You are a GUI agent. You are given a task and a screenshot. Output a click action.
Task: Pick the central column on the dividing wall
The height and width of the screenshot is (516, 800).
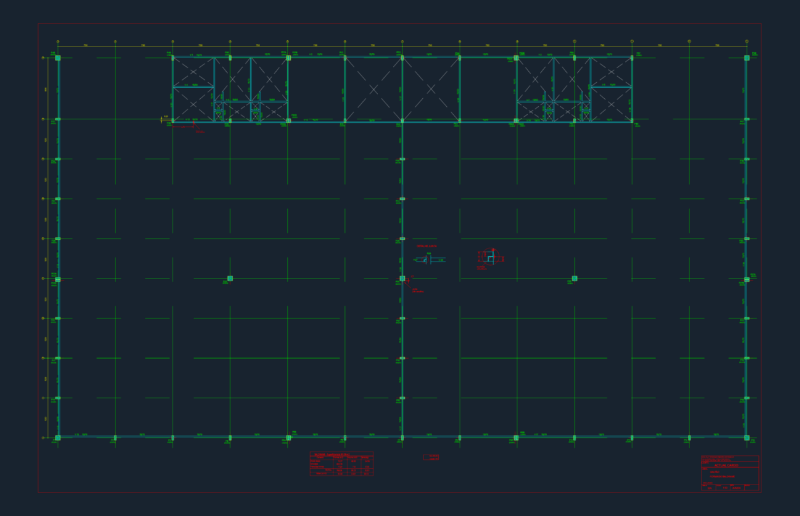click(403, 279)
